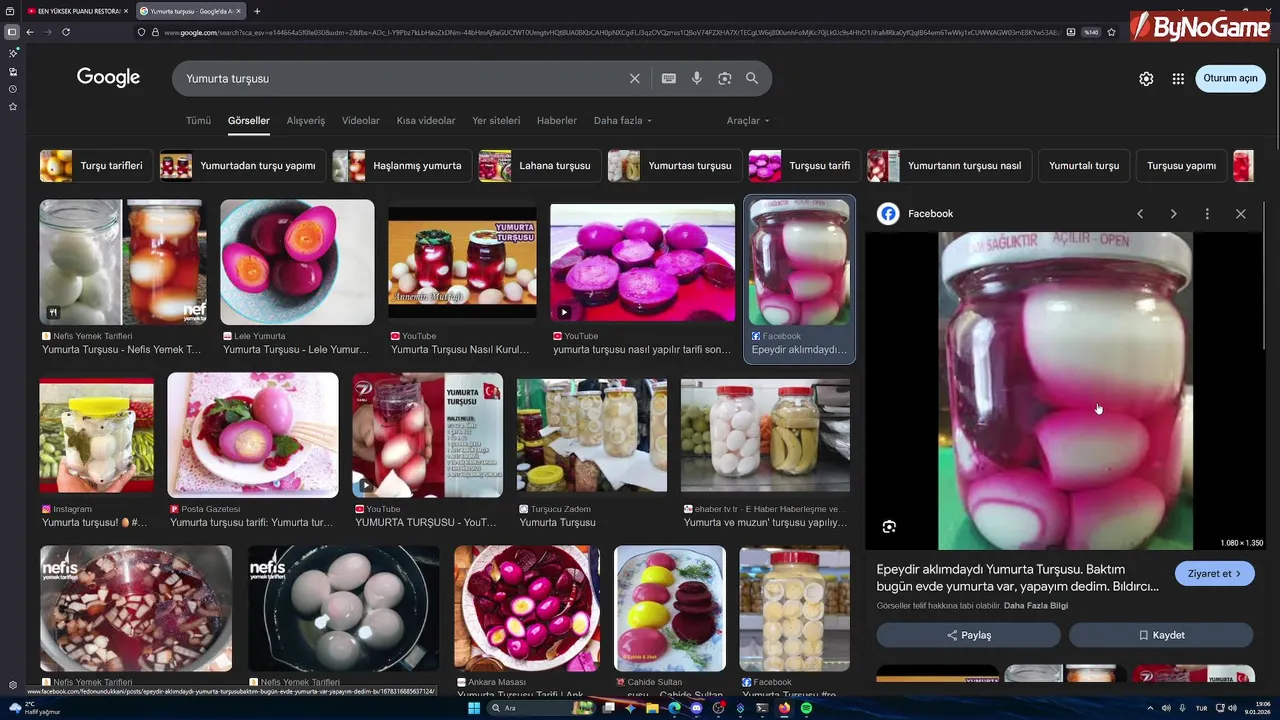
Task: Open the on-screen keyboard input tool
Action: (669, 78)
